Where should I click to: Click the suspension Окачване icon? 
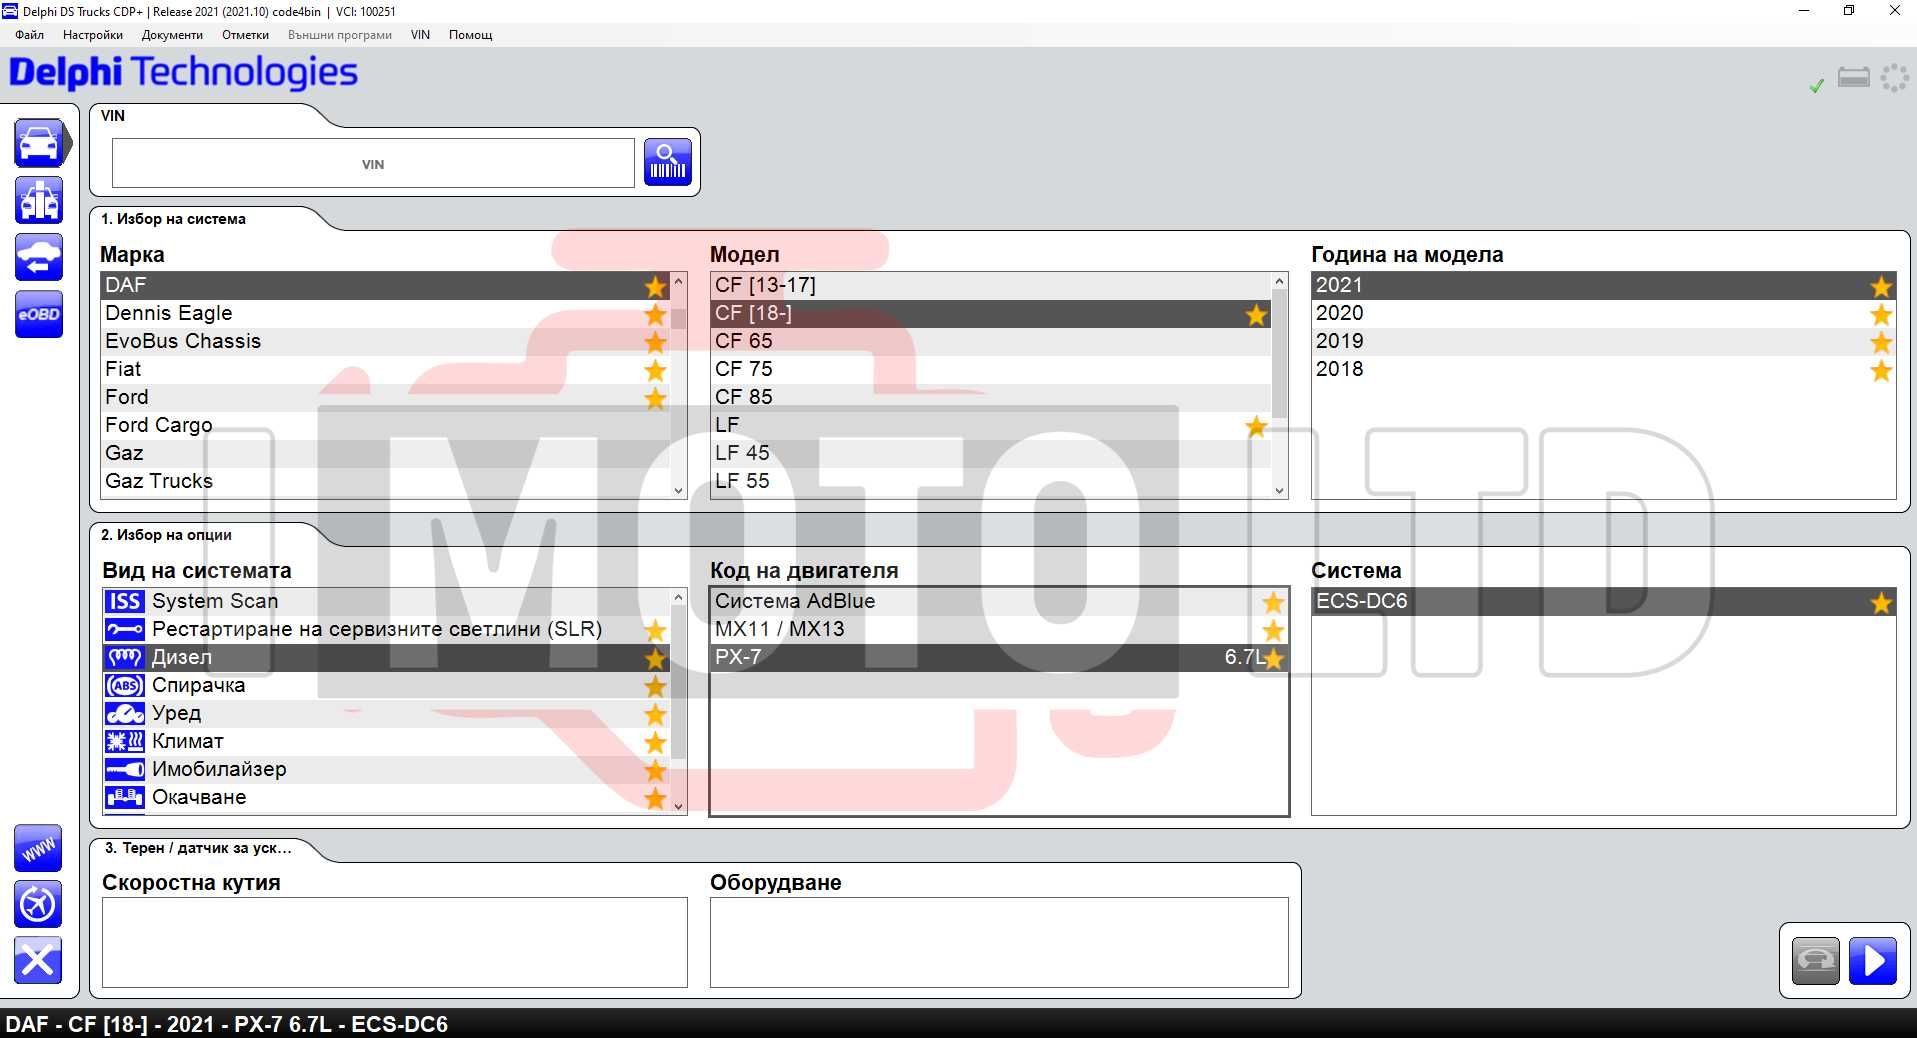pos(125,797)
